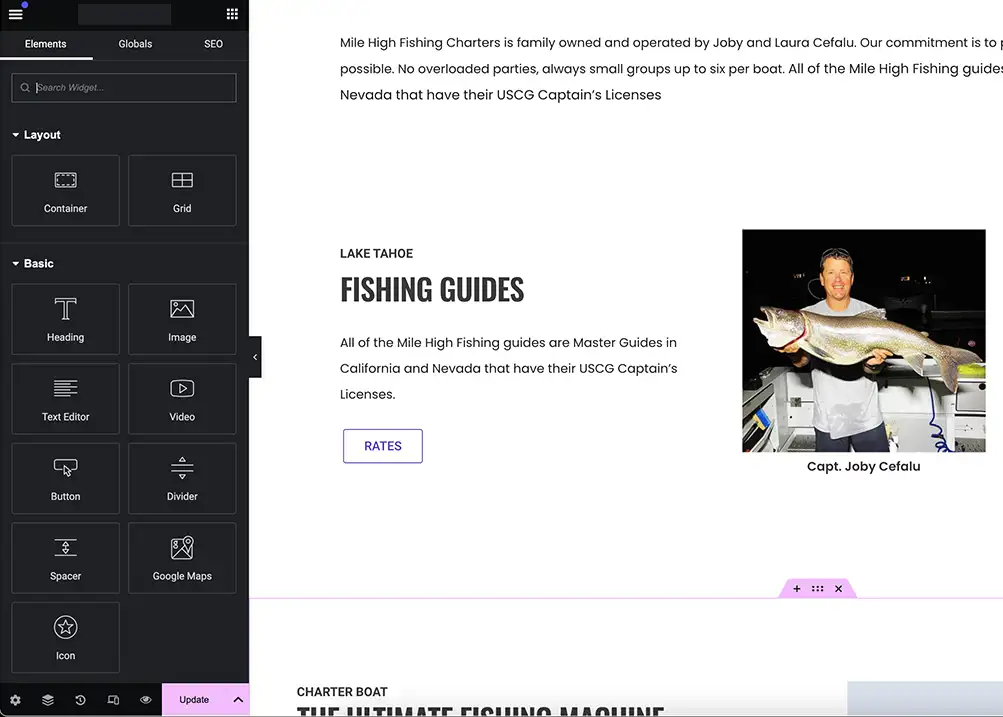The height and width of the screenshot is (717, 1003).
Task: Focus the Search Widget field
Action: coord(124,88)
